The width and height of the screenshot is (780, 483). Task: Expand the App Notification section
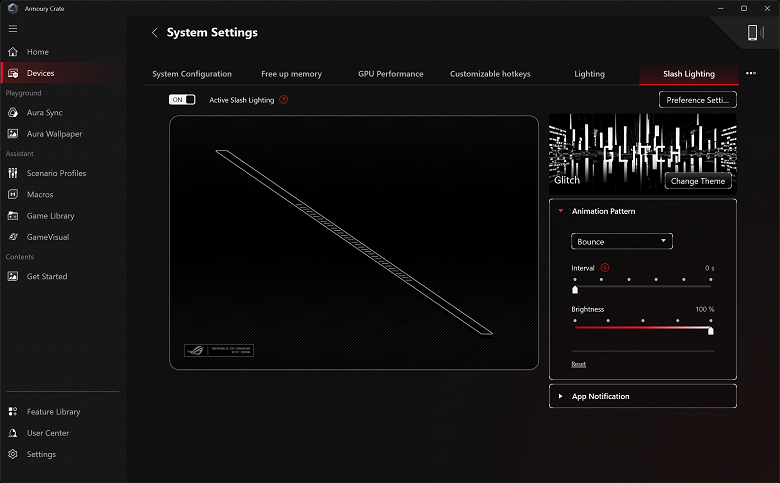click(x=643, y=396)
